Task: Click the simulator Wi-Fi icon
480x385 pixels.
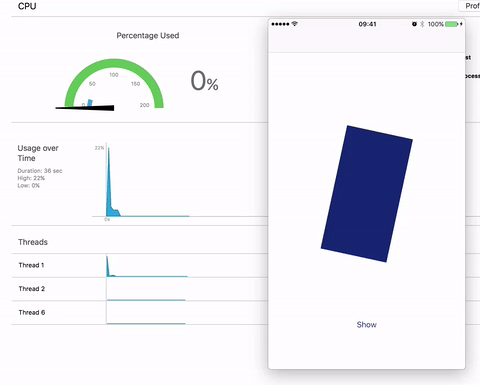Action: [295, 24]
